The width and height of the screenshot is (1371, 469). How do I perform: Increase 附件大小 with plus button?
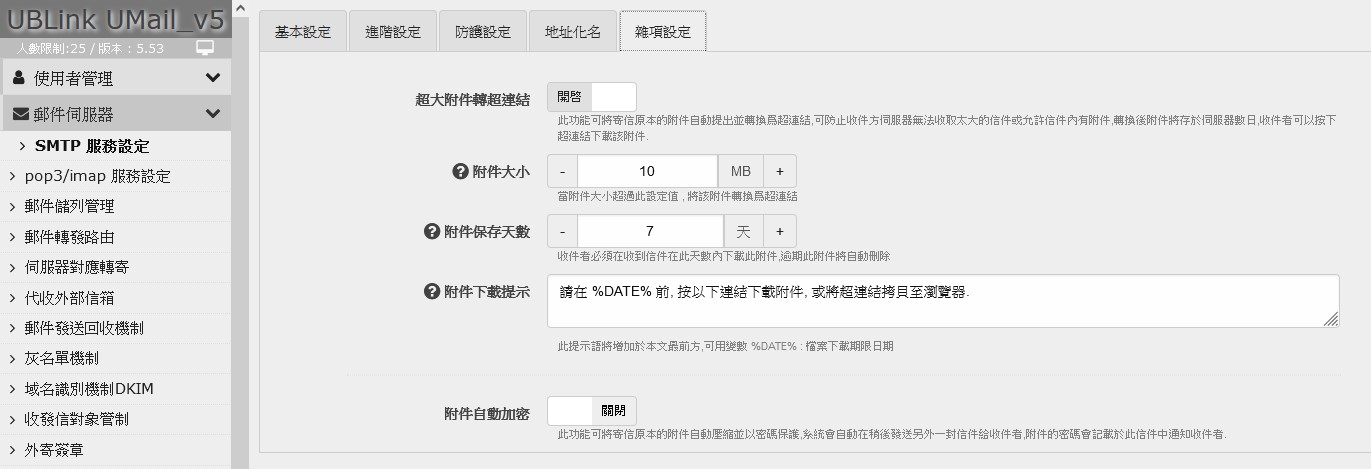[x=780, y=171]
